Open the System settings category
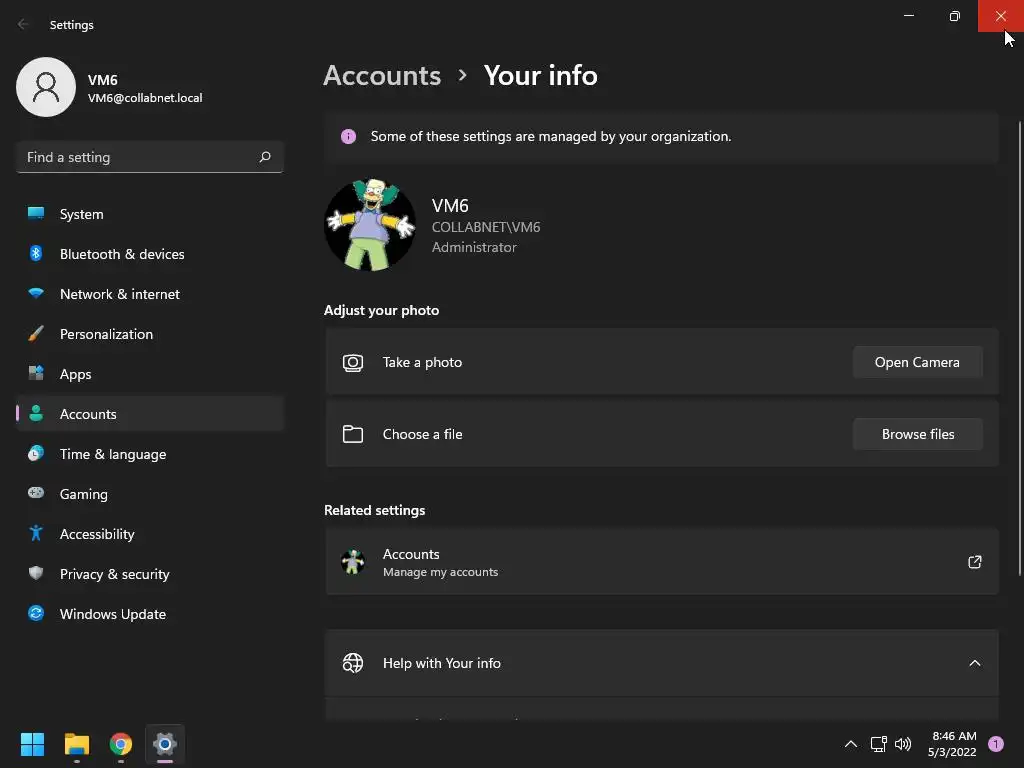Image resolution: width=1024 pixels, height=768 pixels. coord(81,214)
